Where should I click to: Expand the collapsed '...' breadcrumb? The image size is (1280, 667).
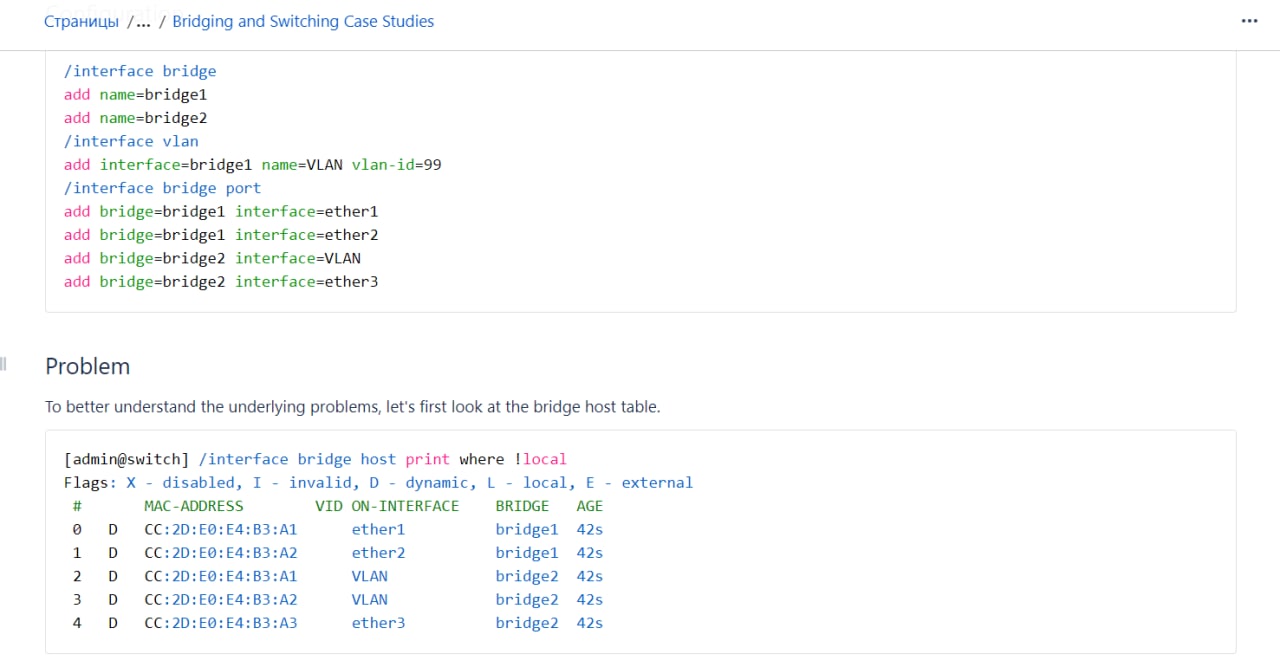[x=142, y=21]
